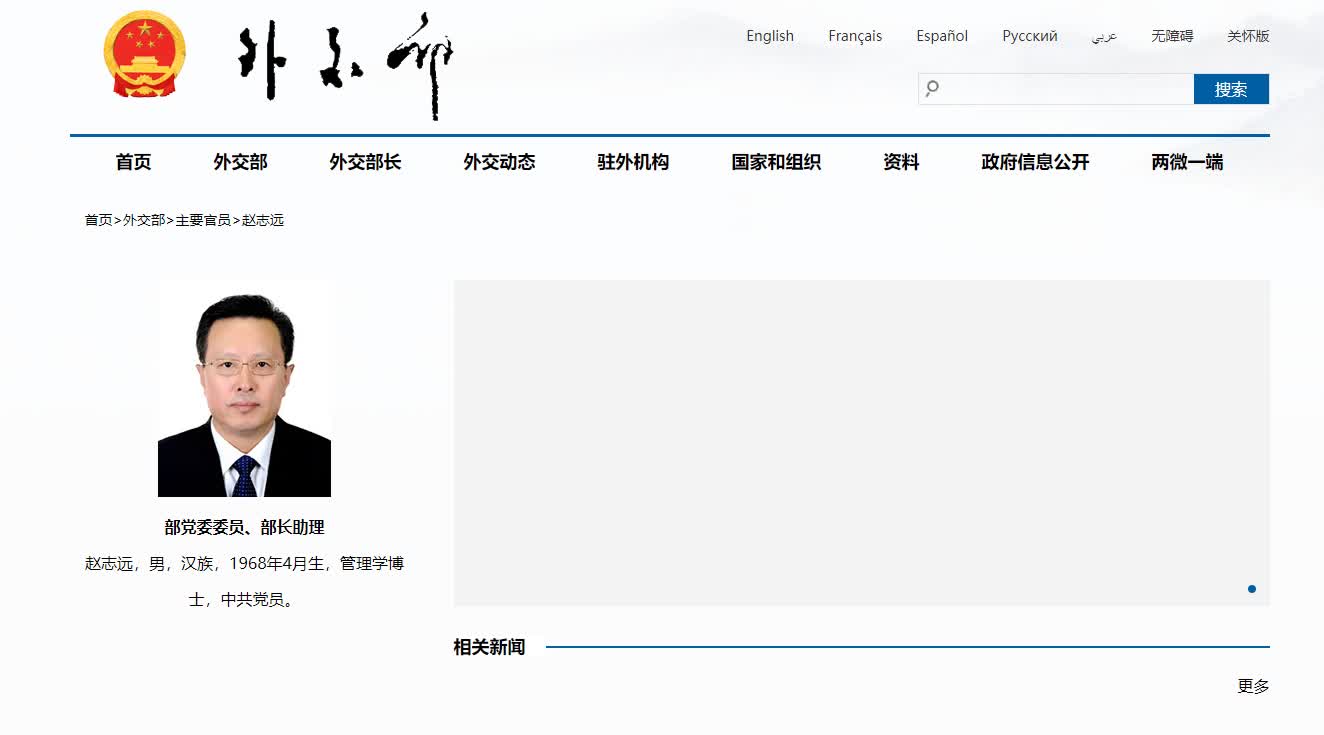Click 主要官员 in the breadcrumb trail
Viewport: 1324px width, 735px height.
(203, 220)
